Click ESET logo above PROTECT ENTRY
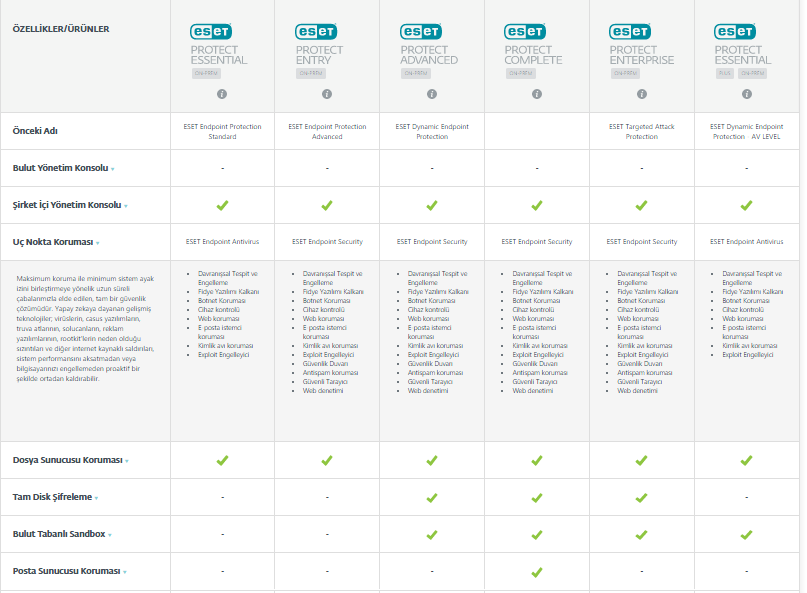The height and width of the screenshot is (593, 807). [316, 32]
